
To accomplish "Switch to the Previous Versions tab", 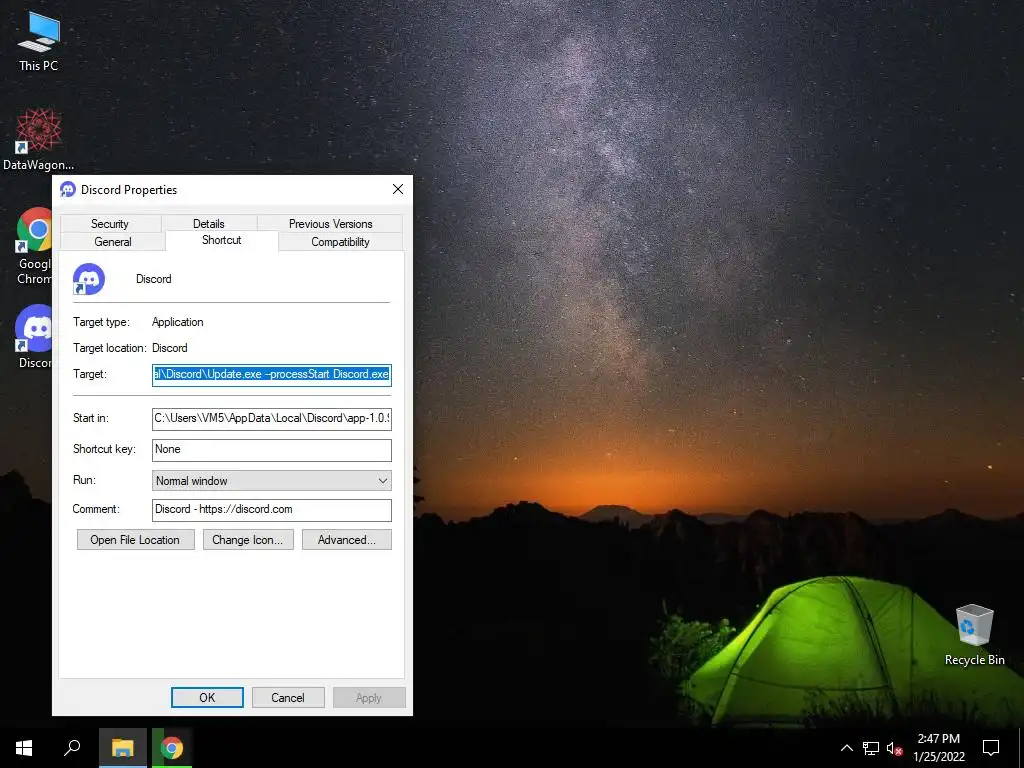I will tap(330, 223).
